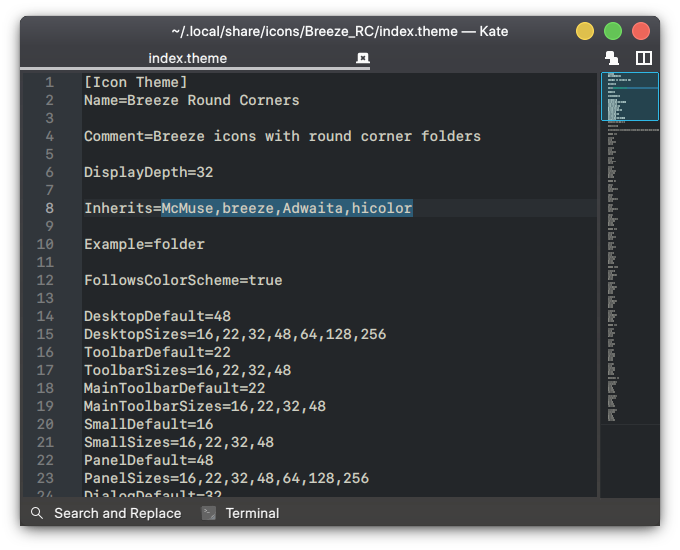The image size is (680, 550).
Task: Close Kate with the red button
Action: point(641,31)
